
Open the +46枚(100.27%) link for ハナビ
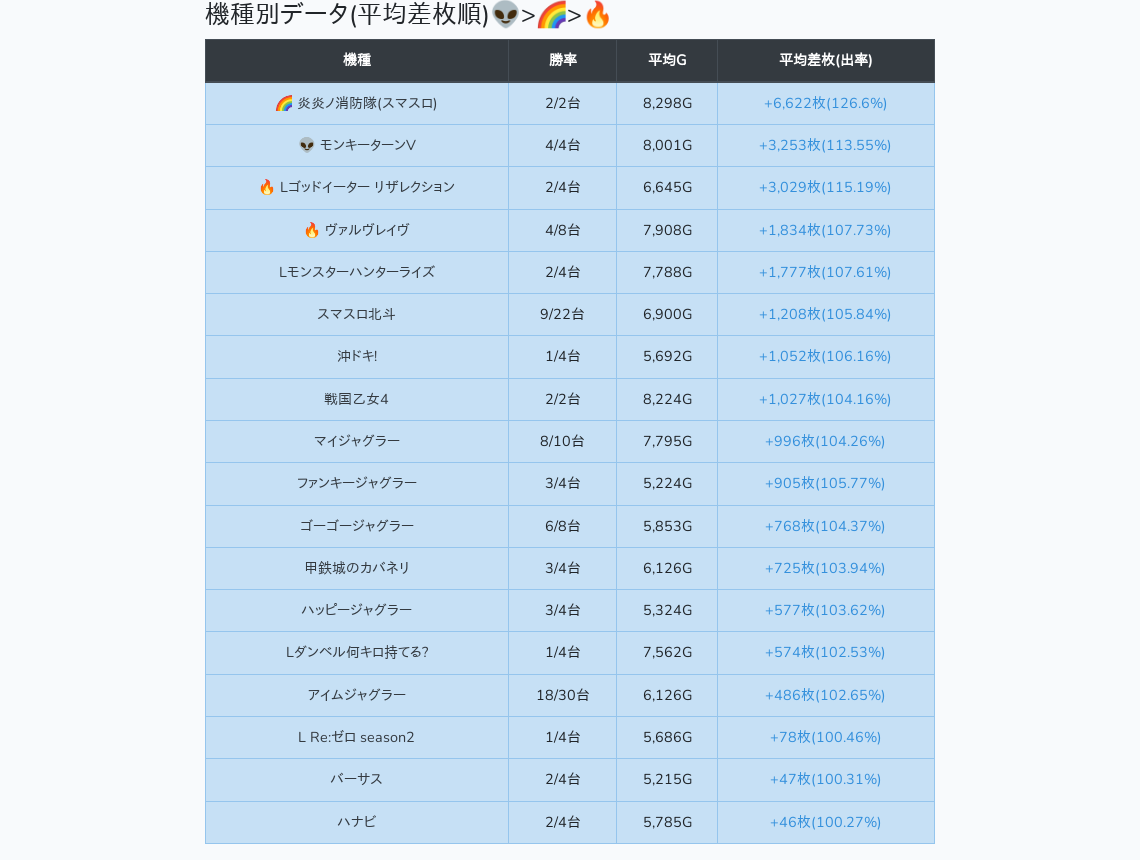click(825, 822)
